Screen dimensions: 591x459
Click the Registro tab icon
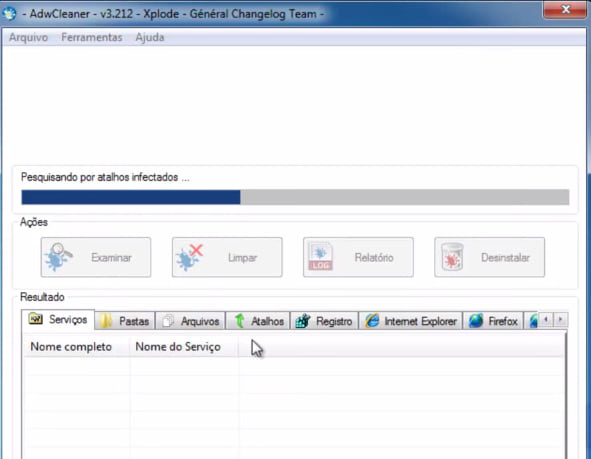(x=303, y=321)
